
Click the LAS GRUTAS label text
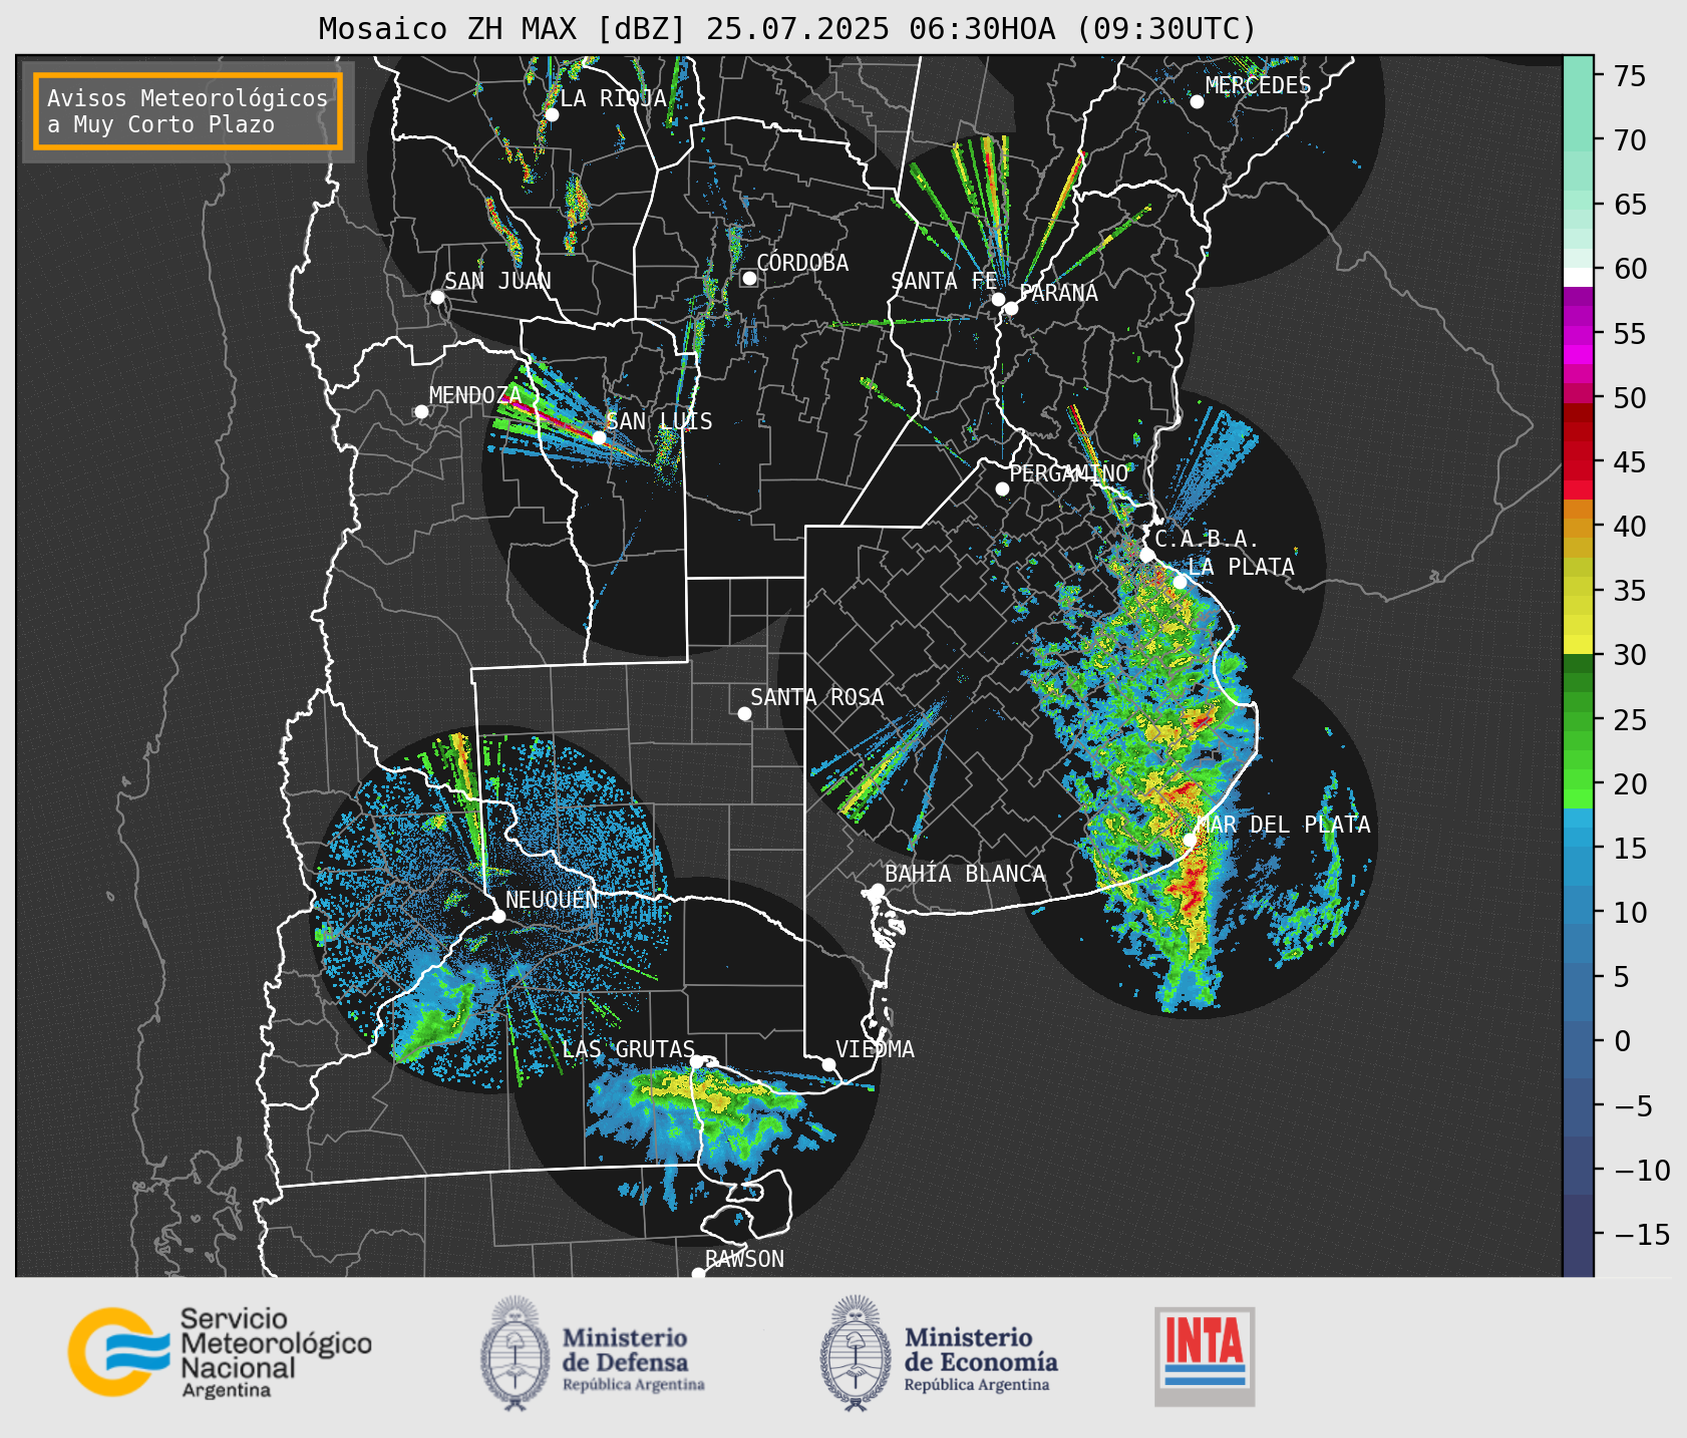point(628,1049)
